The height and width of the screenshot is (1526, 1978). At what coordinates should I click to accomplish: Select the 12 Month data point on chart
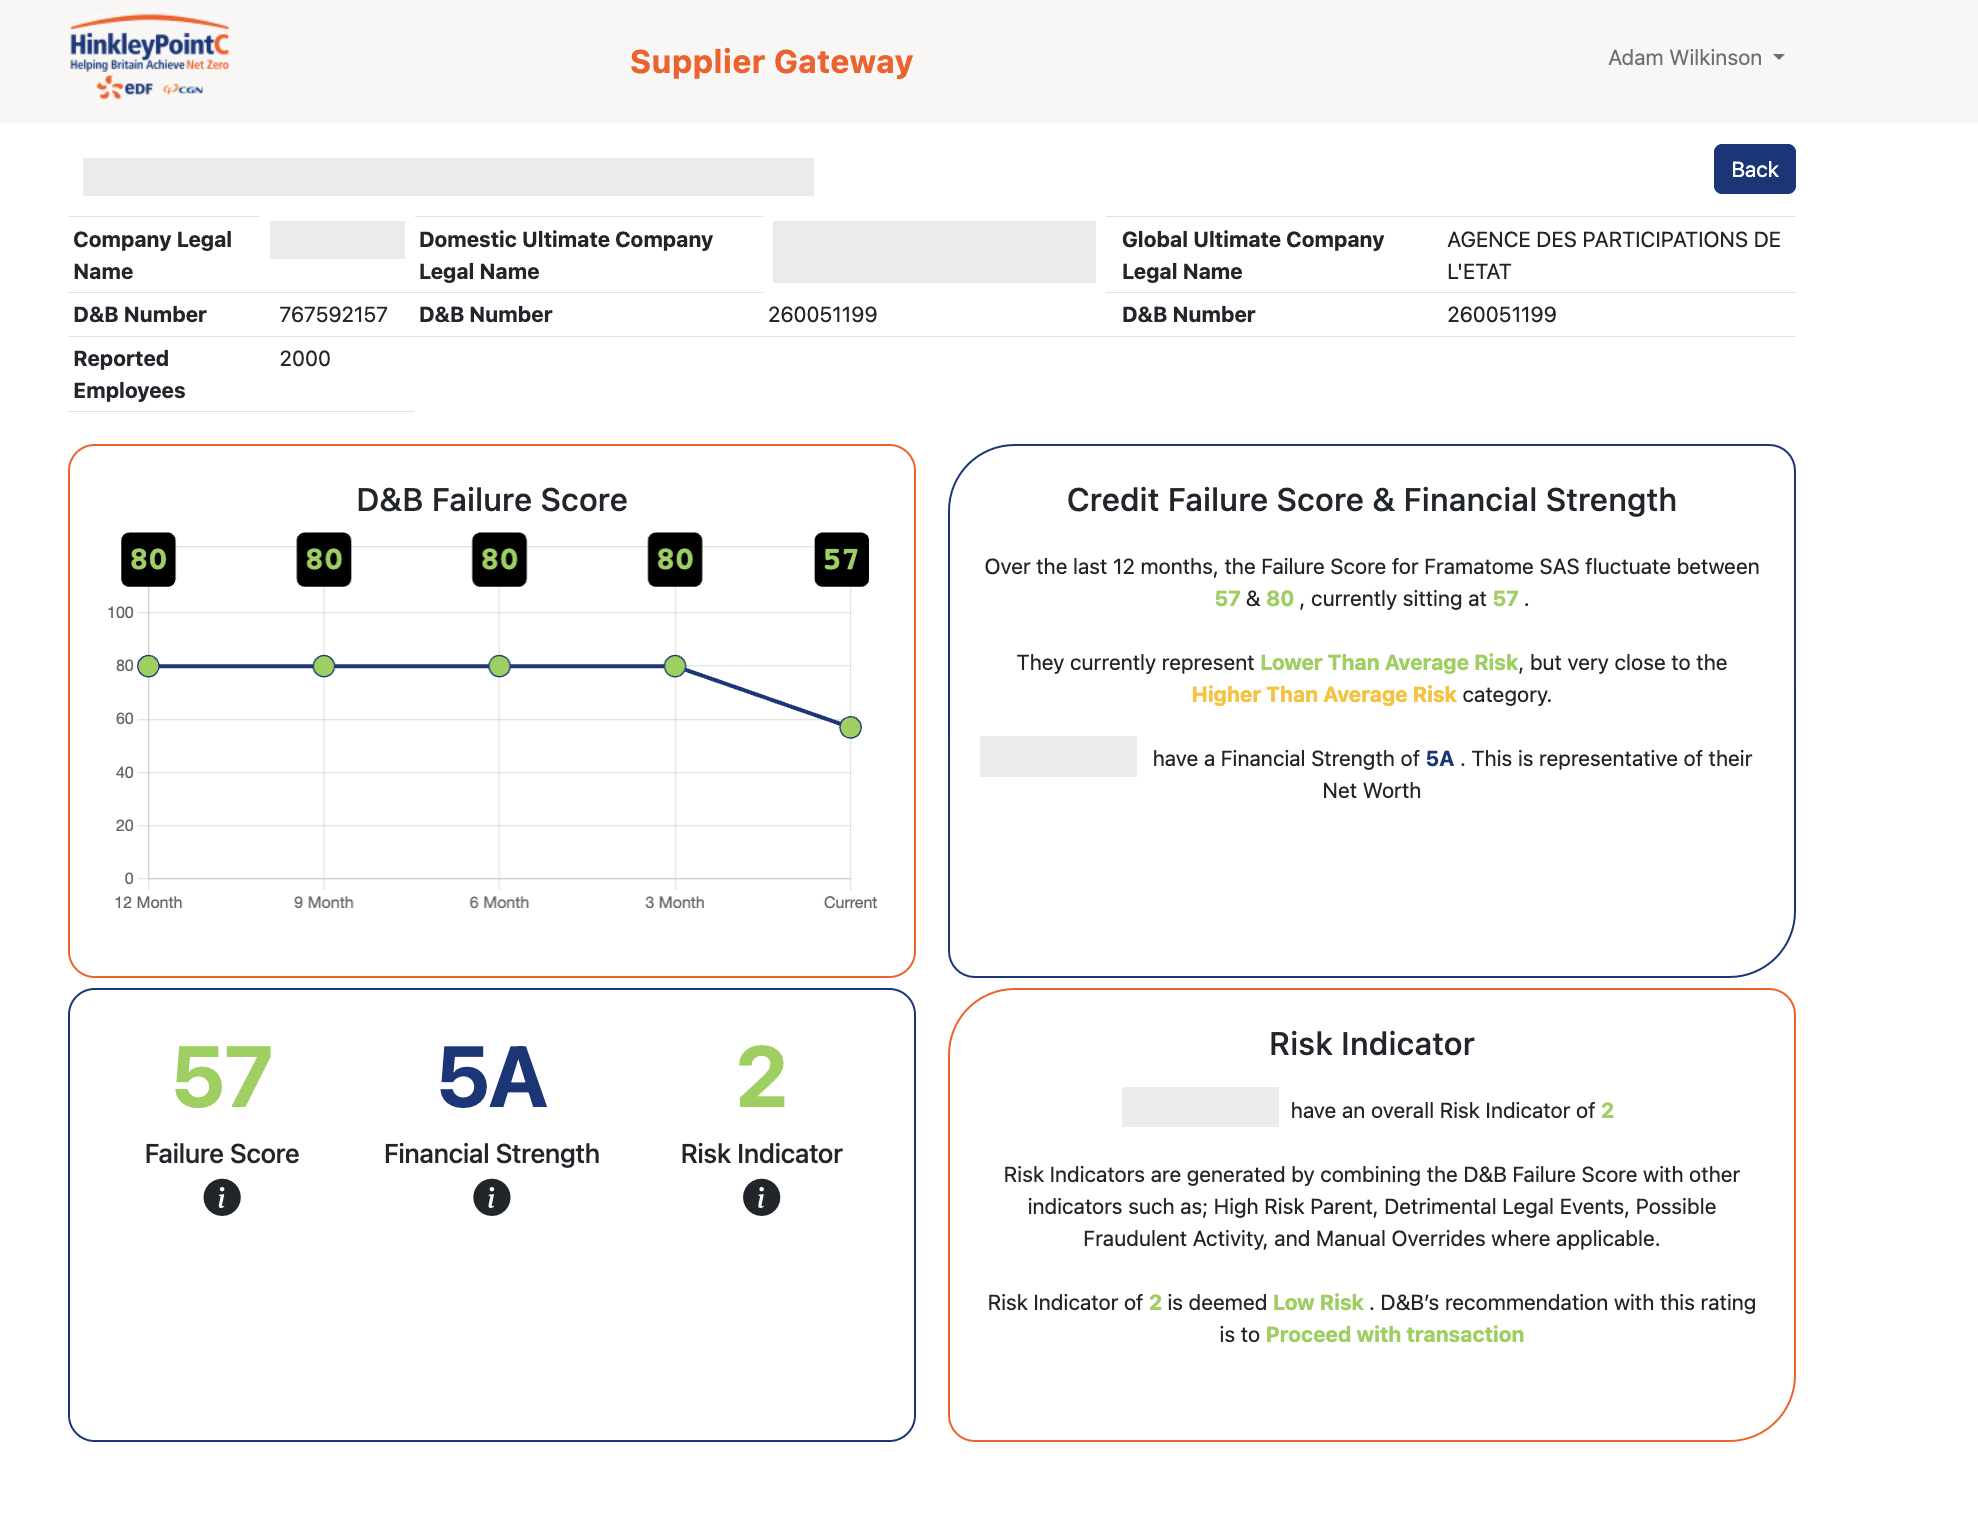tap(148, 666)
